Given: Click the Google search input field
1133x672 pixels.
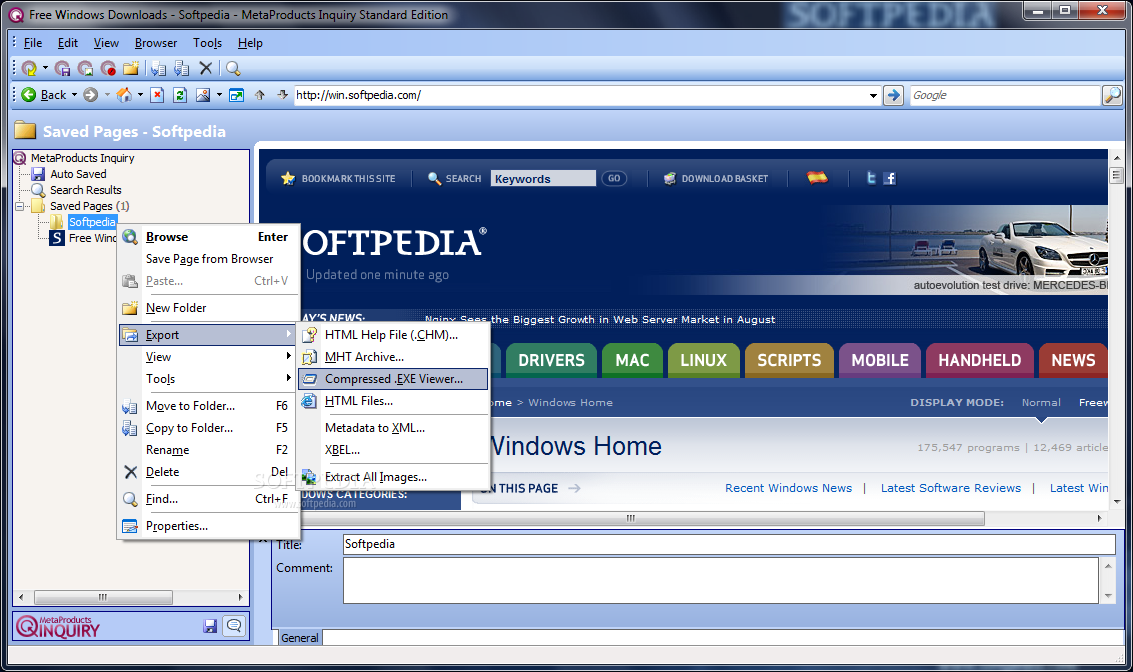Looking at the screenshot, I should tap(1004, 95).
